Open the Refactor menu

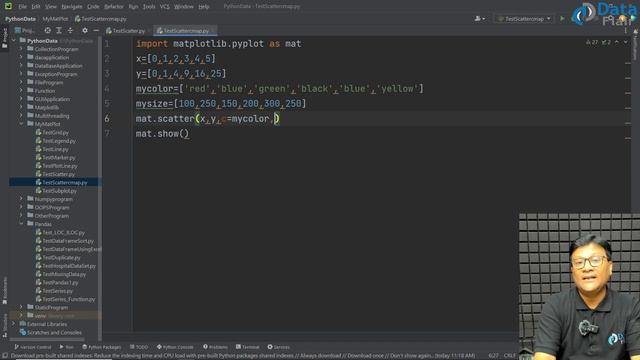pos(114,7)
